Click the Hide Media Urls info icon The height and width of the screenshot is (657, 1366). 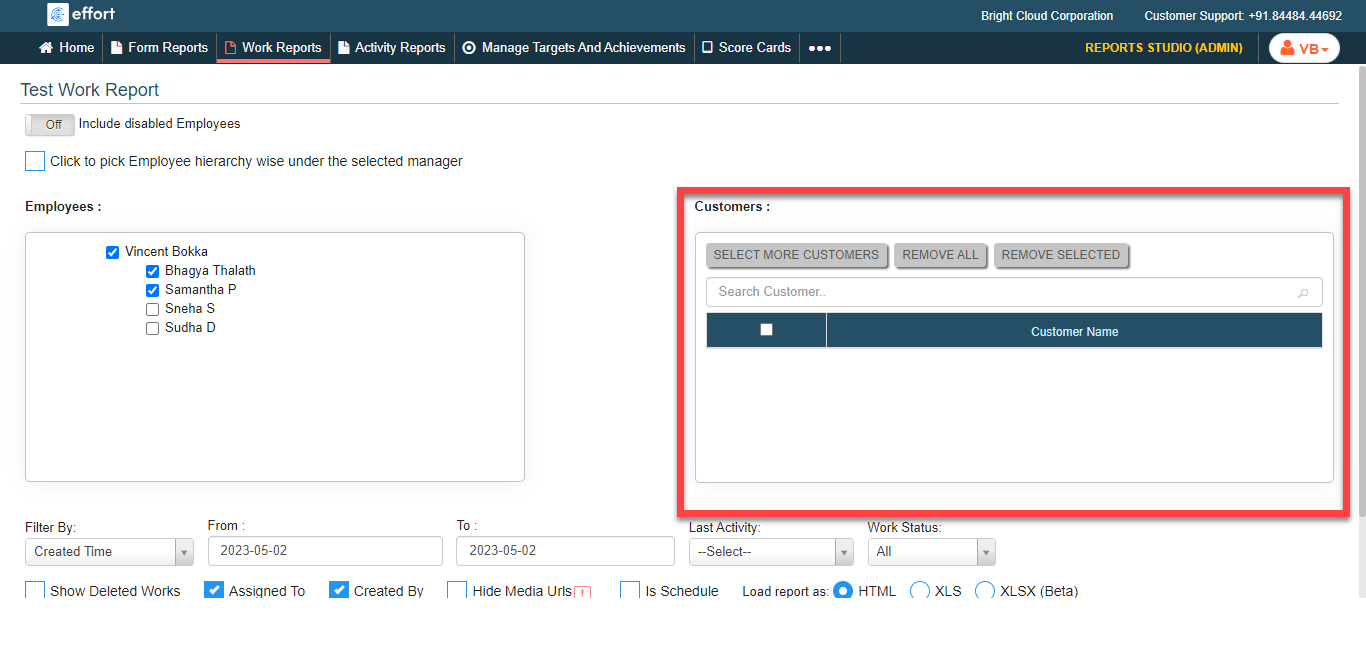(582, 592)
